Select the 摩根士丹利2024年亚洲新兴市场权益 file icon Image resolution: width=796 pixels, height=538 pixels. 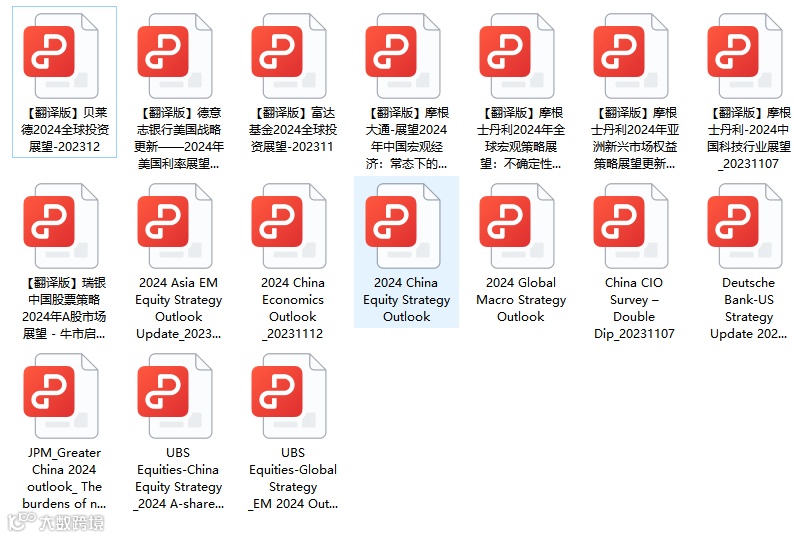(x=632, y=56)
